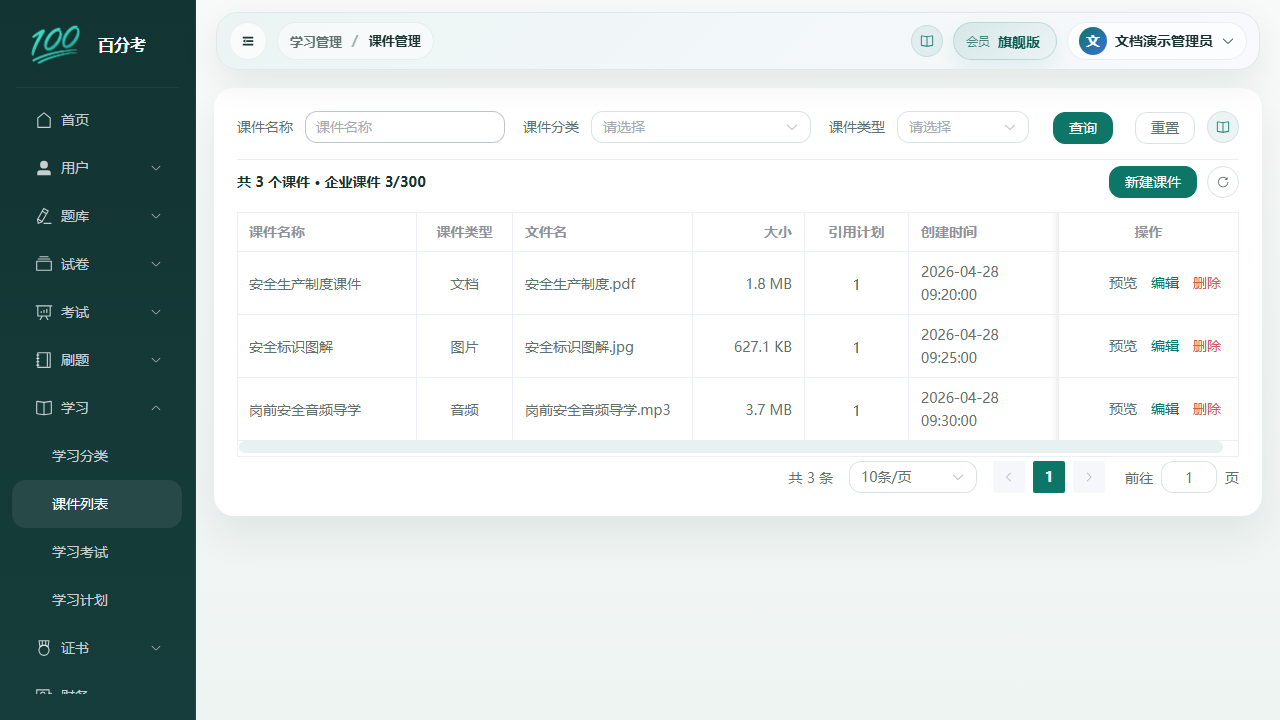
Task: Toggle the hamburger sidebar collapse icon
Action: [248, 41]
